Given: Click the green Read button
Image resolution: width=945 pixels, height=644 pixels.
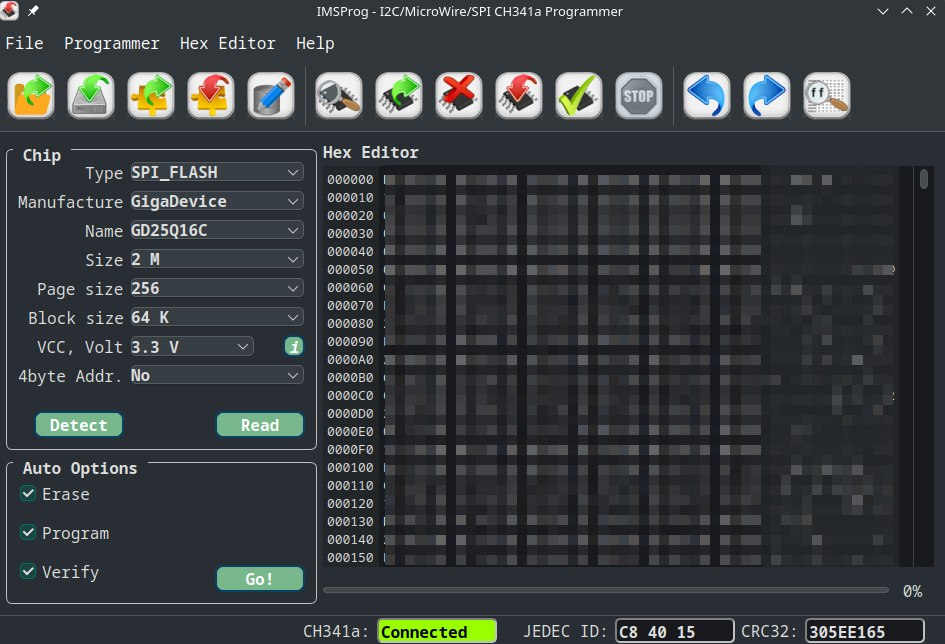Looking at the screenshot, I should tap(260, 425).
